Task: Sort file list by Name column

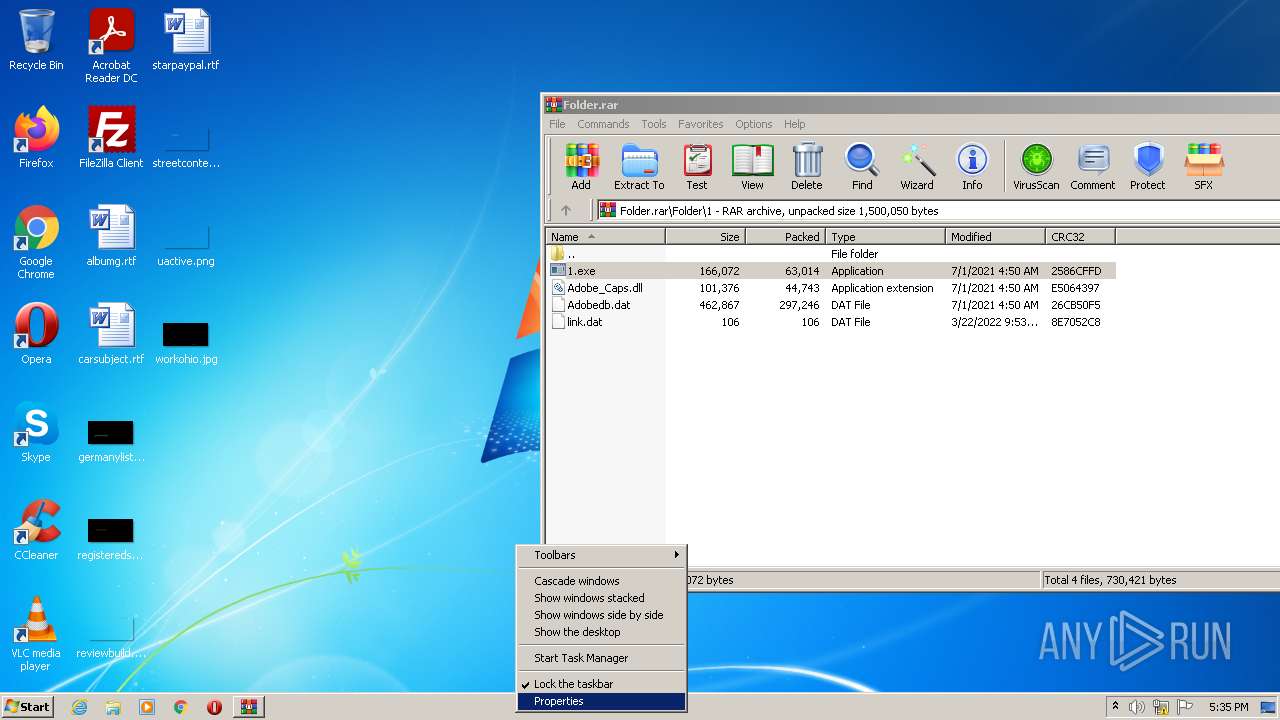Action: coord(605,237)
